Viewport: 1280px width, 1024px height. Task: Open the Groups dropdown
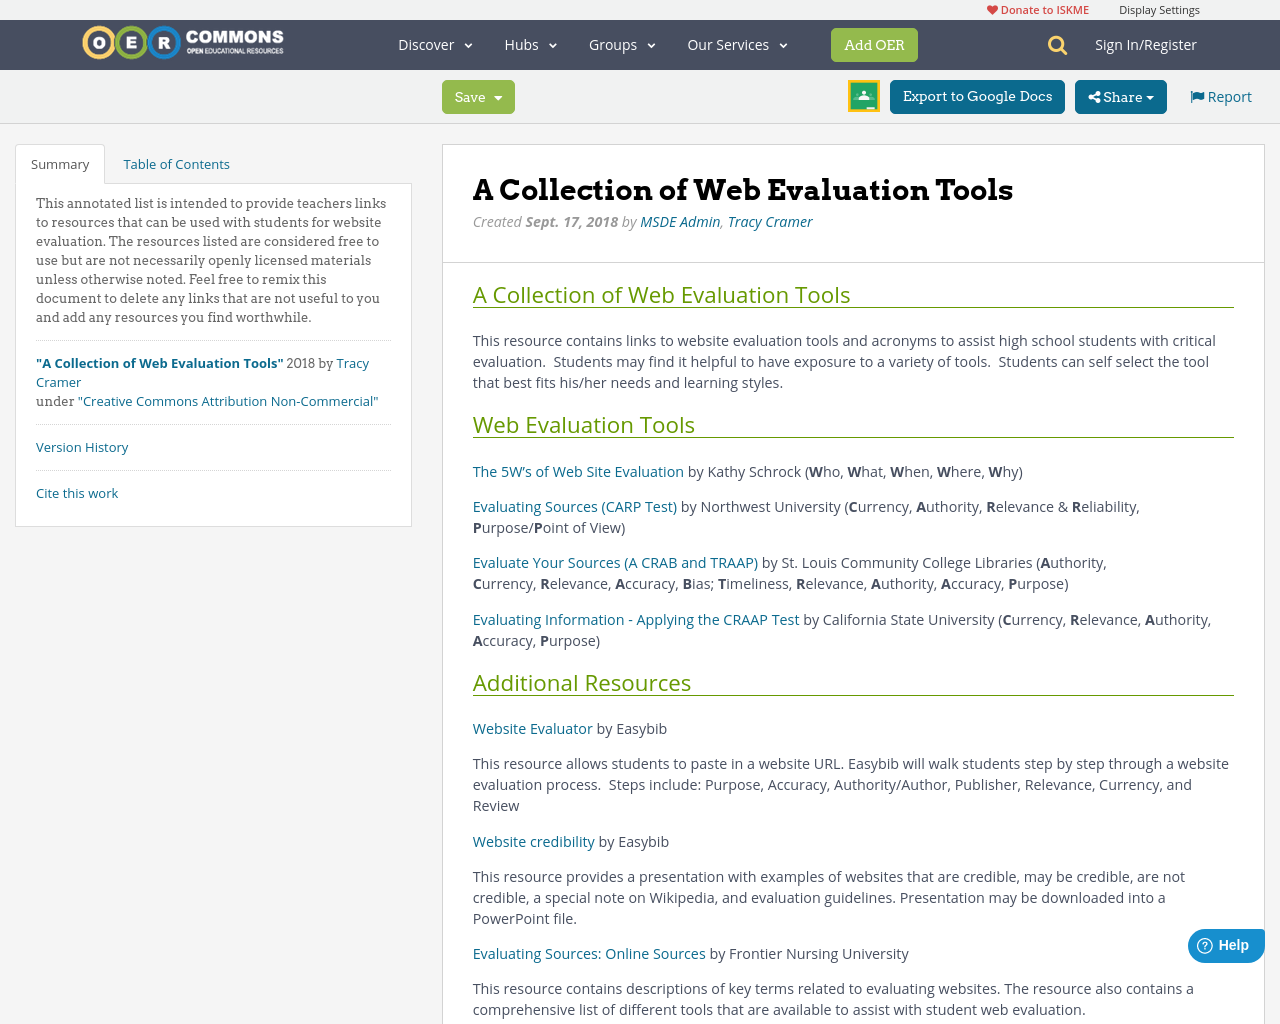[621, 44]
